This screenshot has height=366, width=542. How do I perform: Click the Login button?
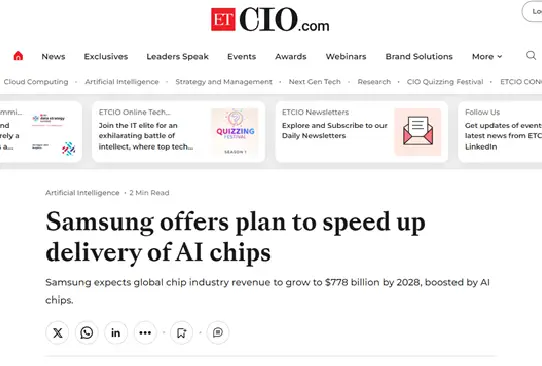click(532, 11)
